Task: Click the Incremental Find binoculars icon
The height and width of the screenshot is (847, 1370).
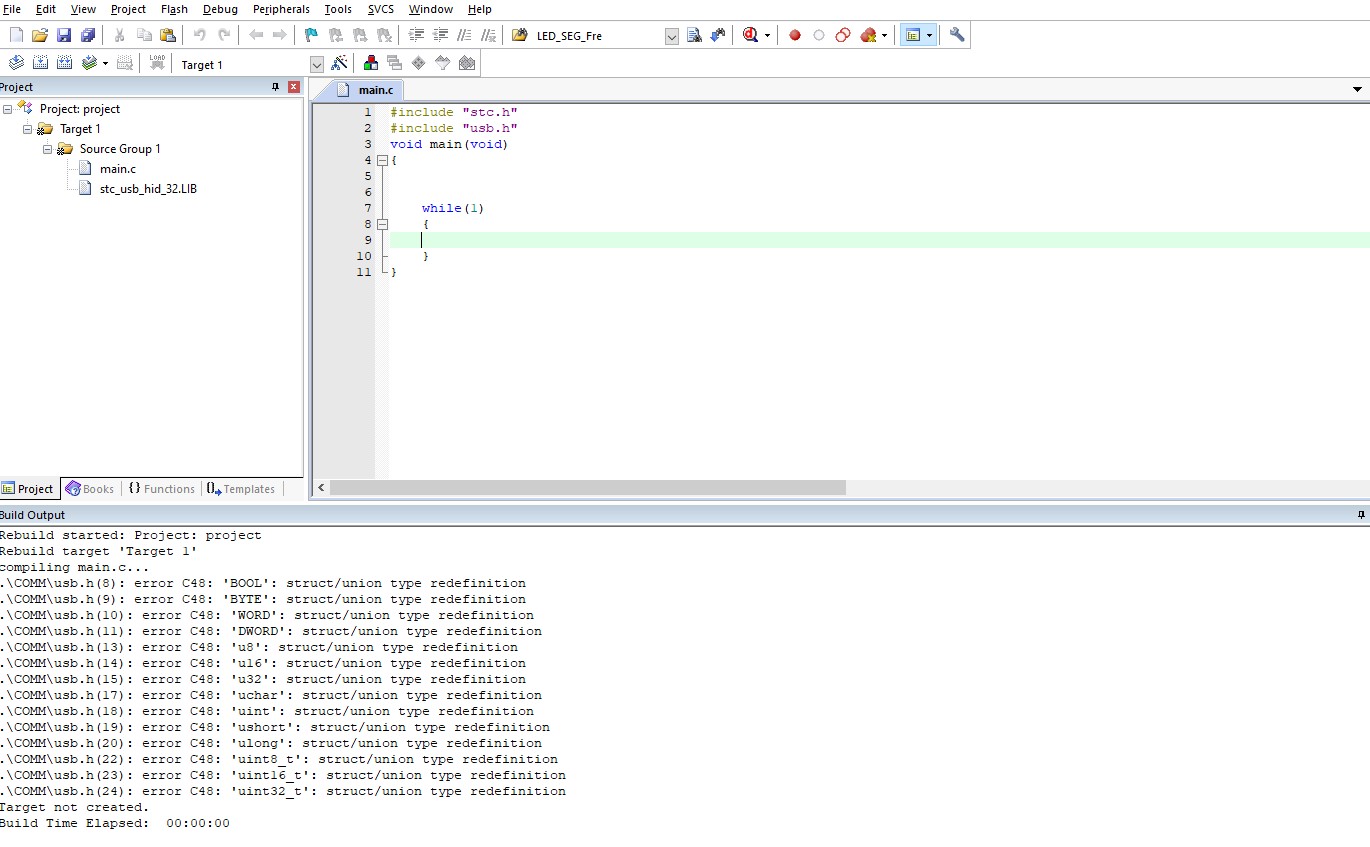Action: click(718, 35)
